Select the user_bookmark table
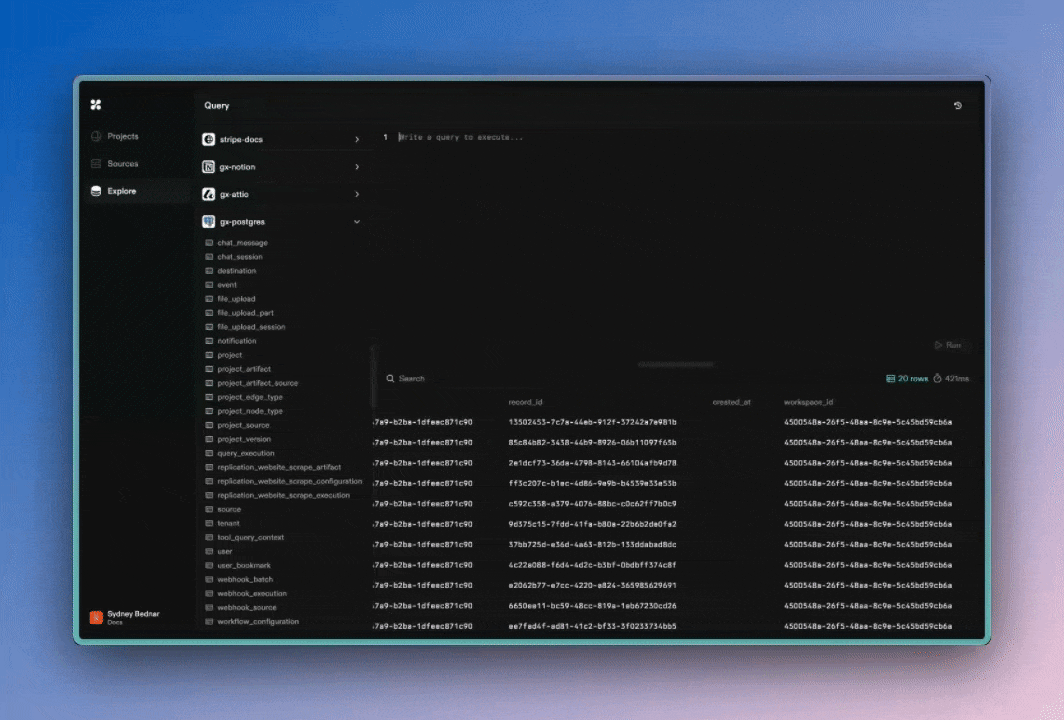Viewport: 1064px width, 720px height. click(244, 565)
